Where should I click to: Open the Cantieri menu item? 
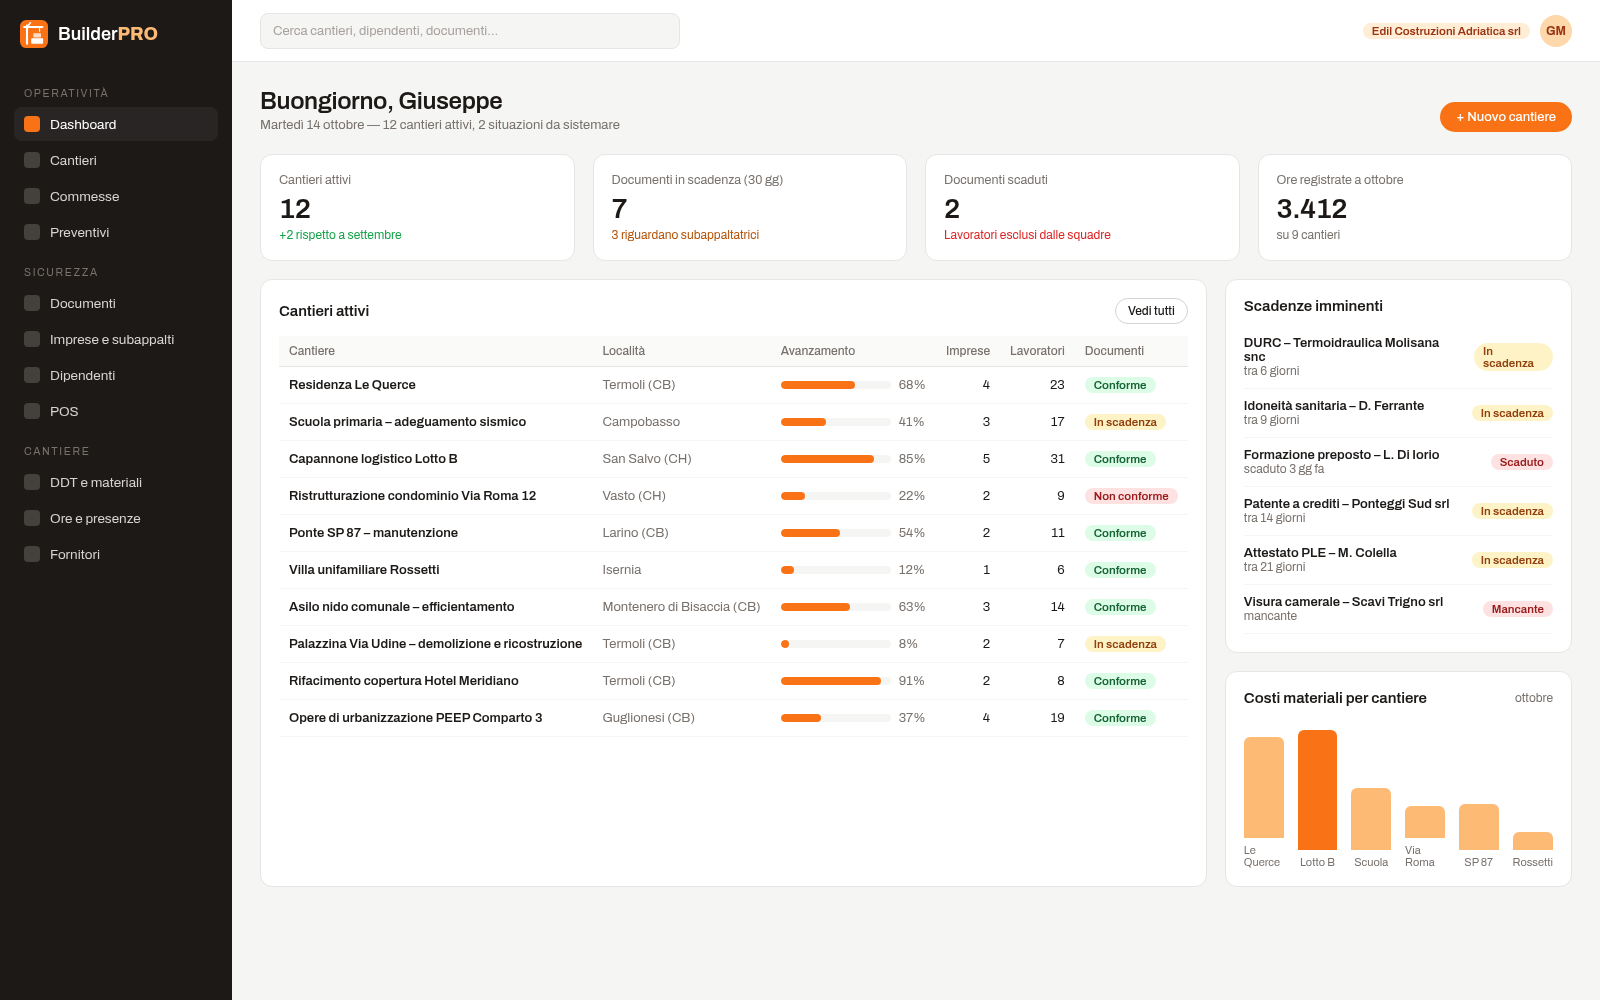tap(116, 160)
